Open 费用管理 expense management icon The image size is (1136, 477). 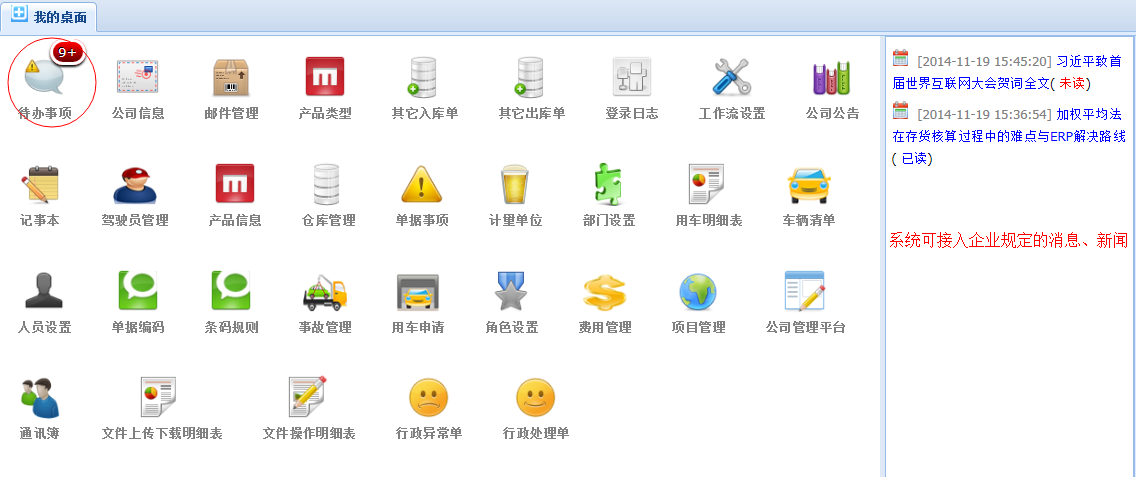[x=604, y=292]
